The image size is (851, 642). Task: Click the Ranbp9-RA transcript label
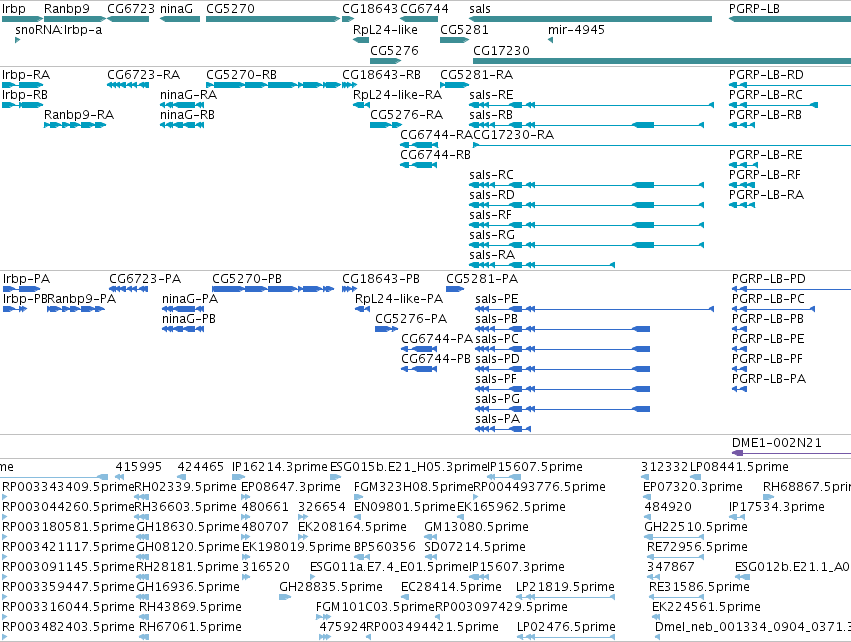[x=79, y=115]
